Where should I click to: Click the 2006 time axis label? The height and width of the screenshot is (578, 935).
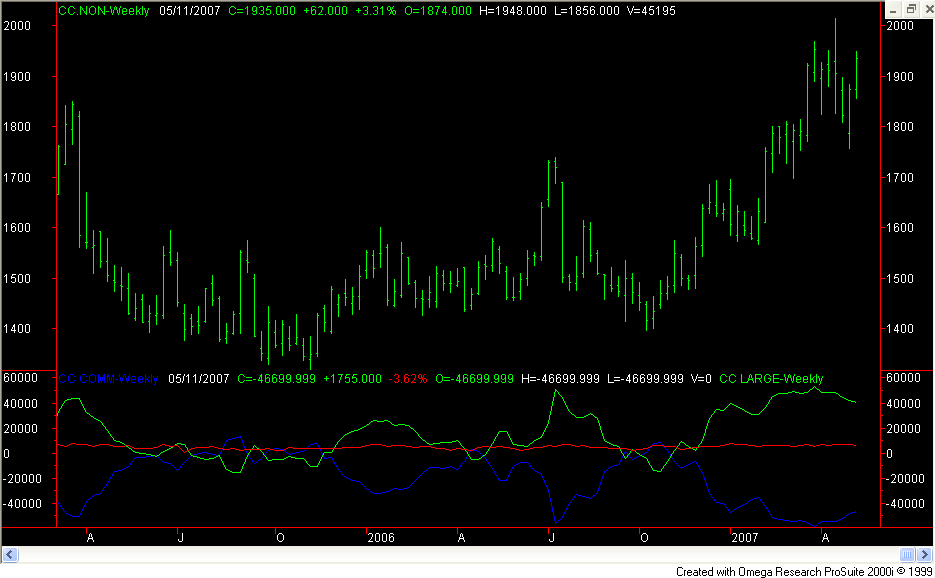[x=380, y=538]
